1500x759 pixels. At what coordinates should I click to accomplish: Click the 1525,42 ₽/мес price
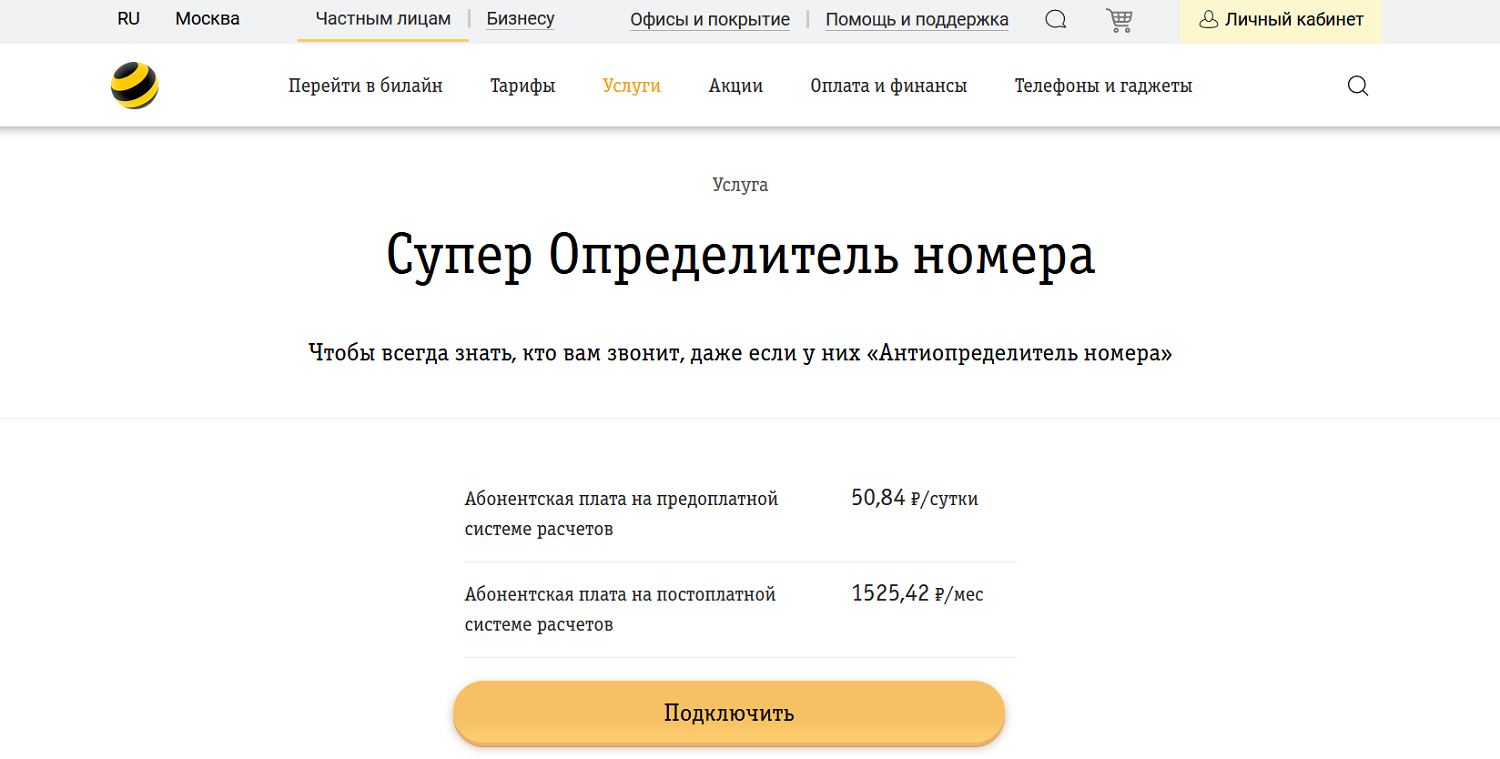[x=918, y=594]
